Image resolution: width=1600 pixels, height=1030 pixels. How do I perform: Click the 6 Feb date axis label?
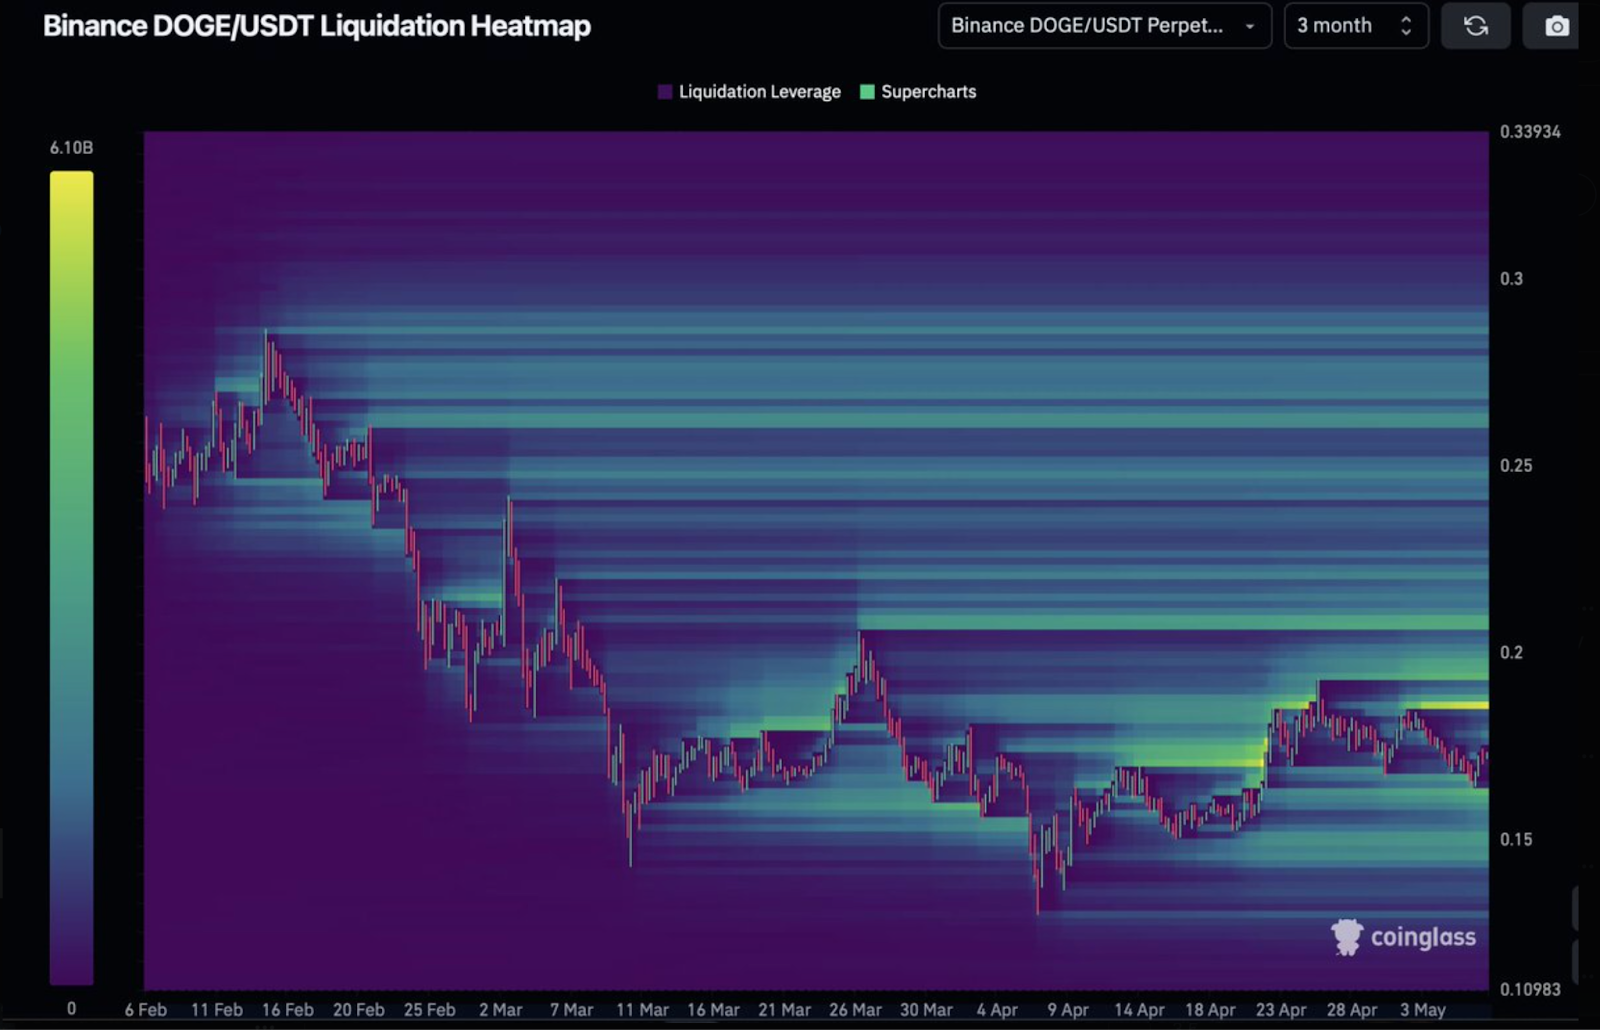pyautogui.click(x=146, y=1010)
